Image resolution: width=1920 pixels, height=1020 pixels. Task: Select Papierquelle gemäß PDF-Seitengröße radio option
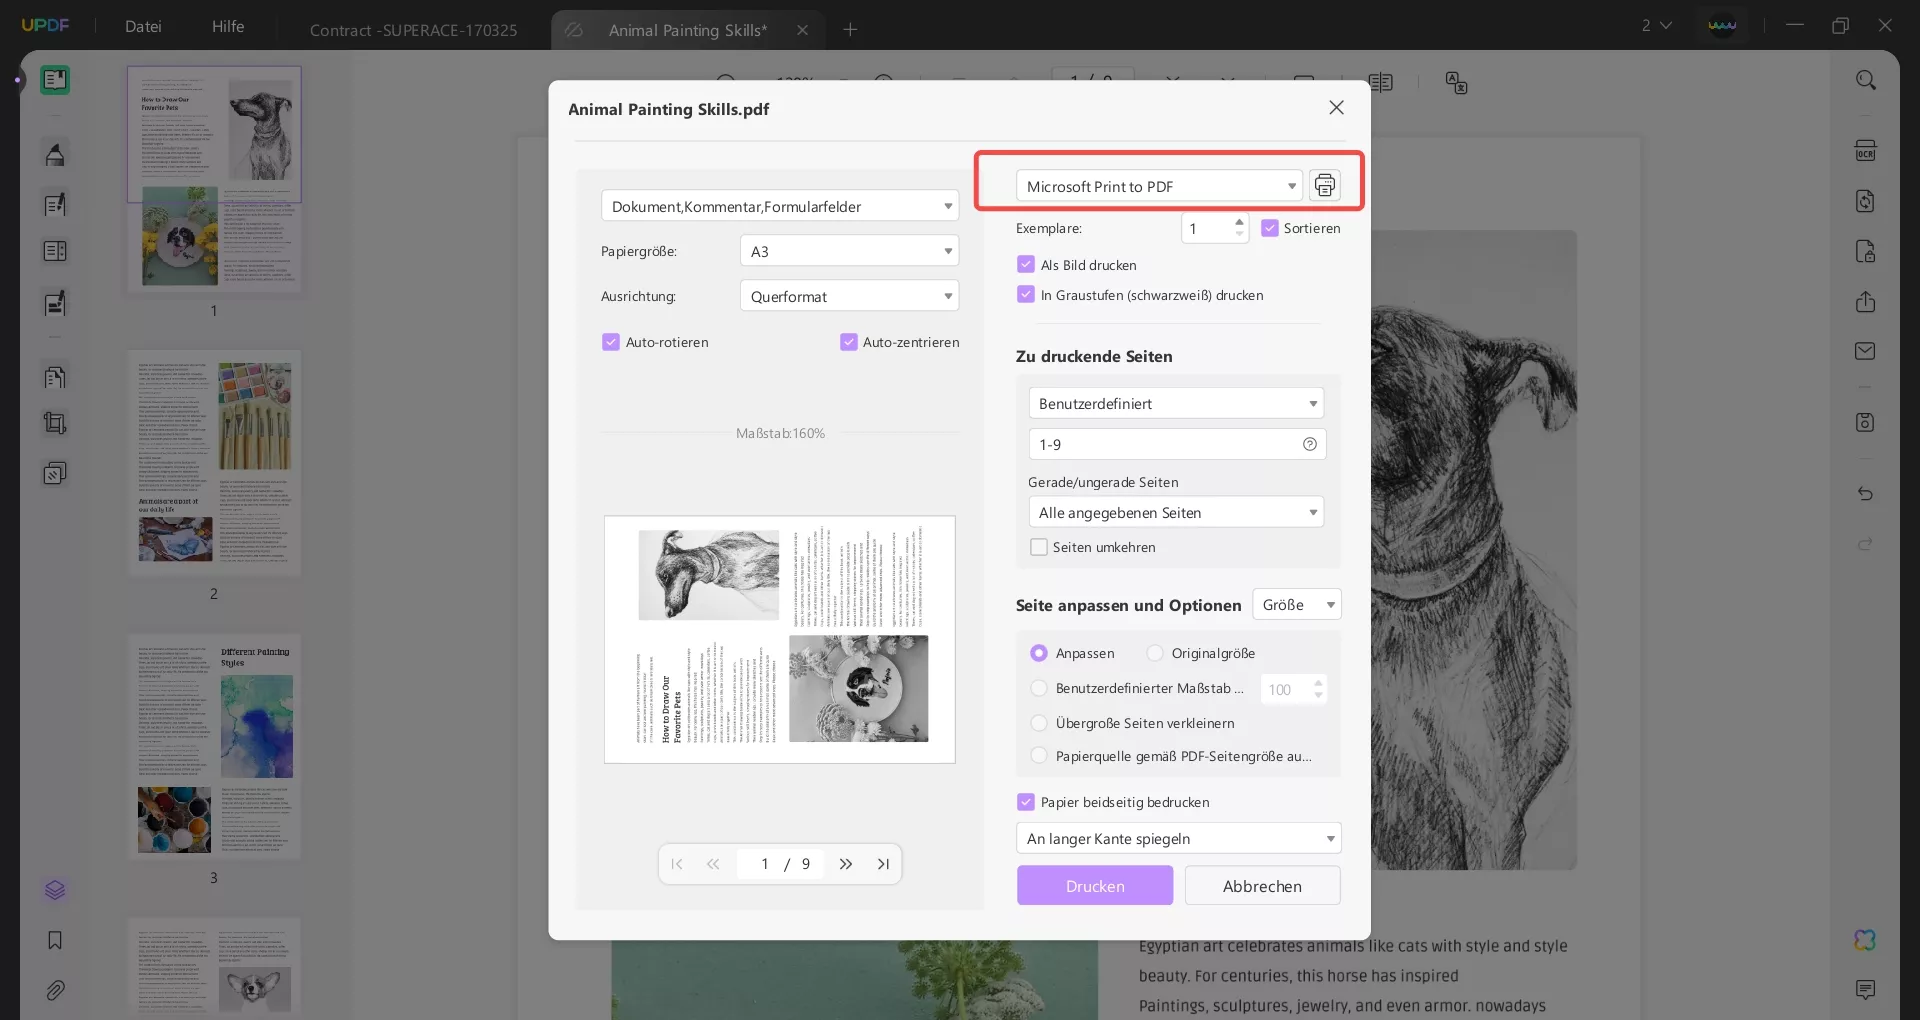(x=1039, y=756)
